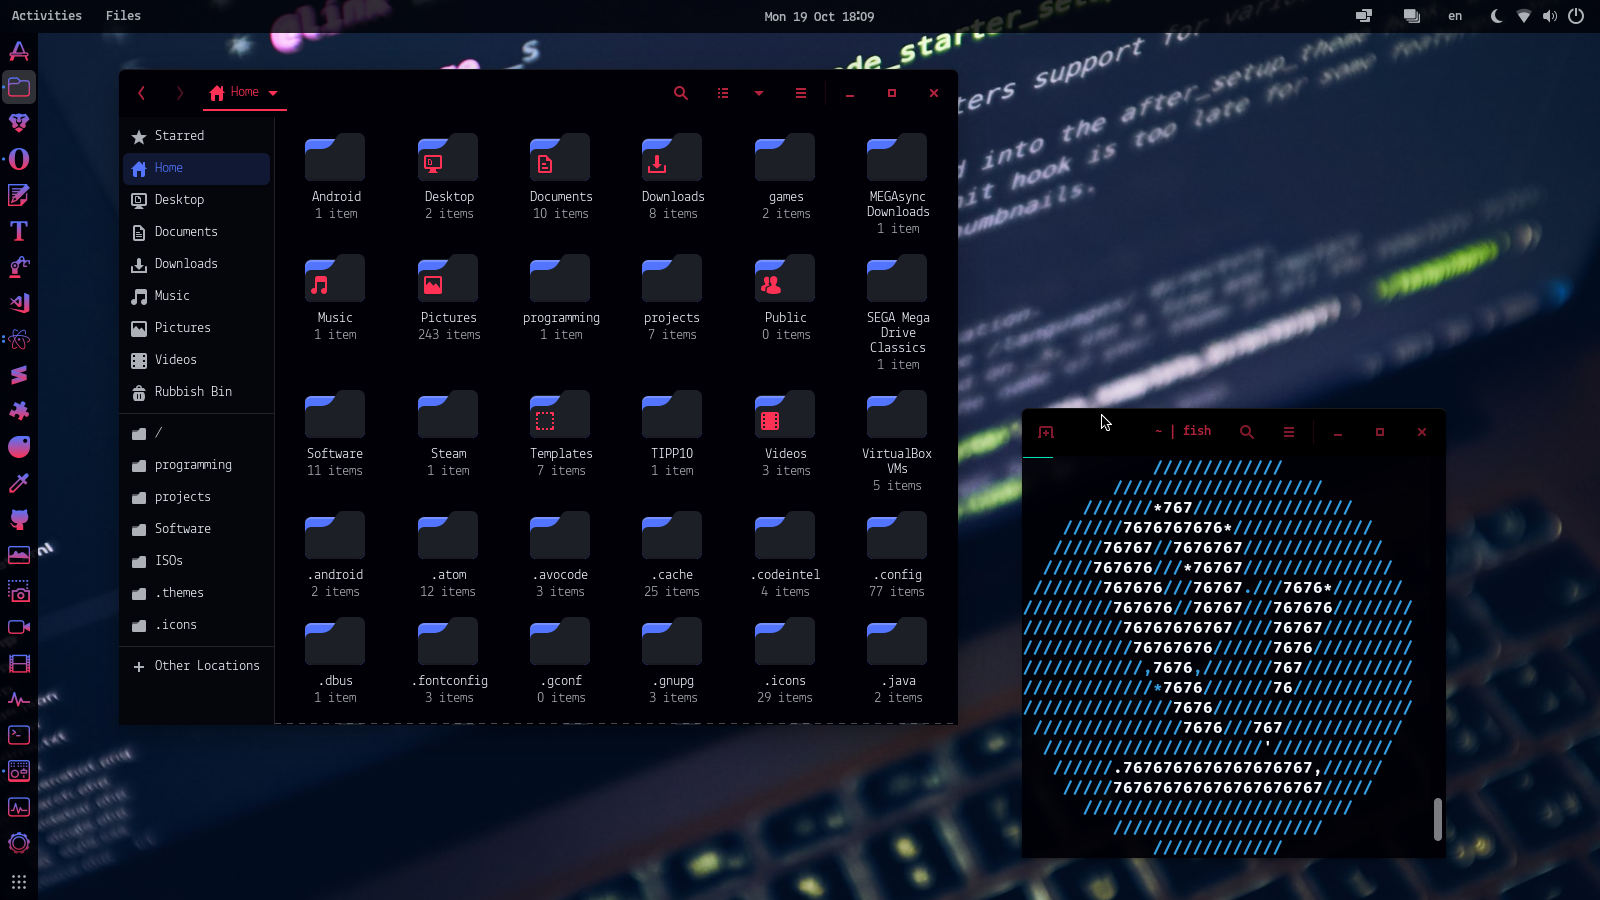Click the search icon in Files toolbar

[x=681, y=93]
